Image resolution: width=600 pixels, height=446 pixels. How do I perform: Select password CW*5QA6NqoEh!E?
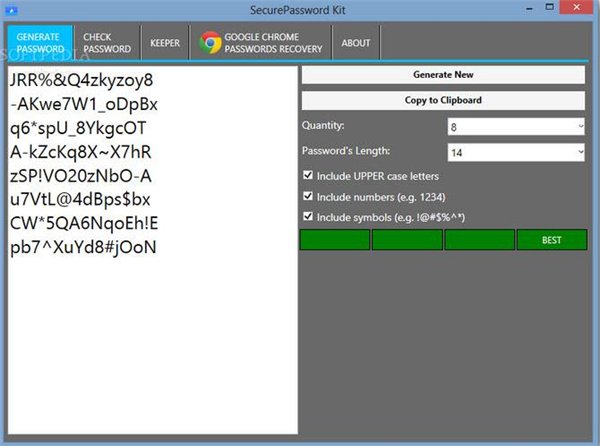click(x=84, y=223)
